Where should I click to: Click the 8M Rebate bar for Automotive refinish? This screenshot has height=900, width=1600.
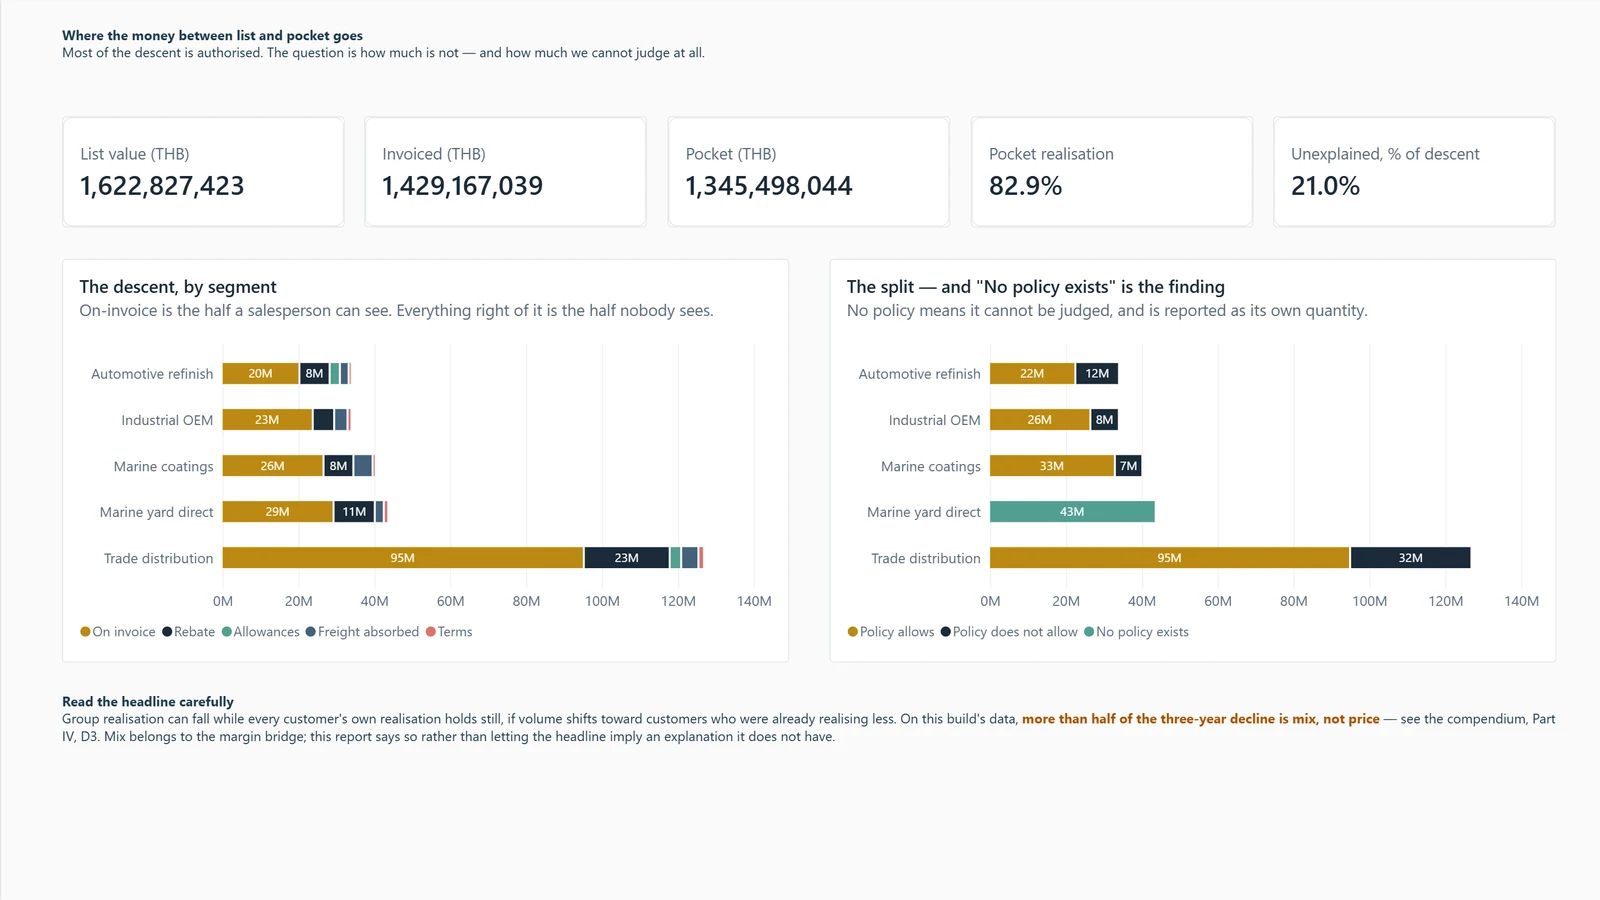(x=315, y=374)
